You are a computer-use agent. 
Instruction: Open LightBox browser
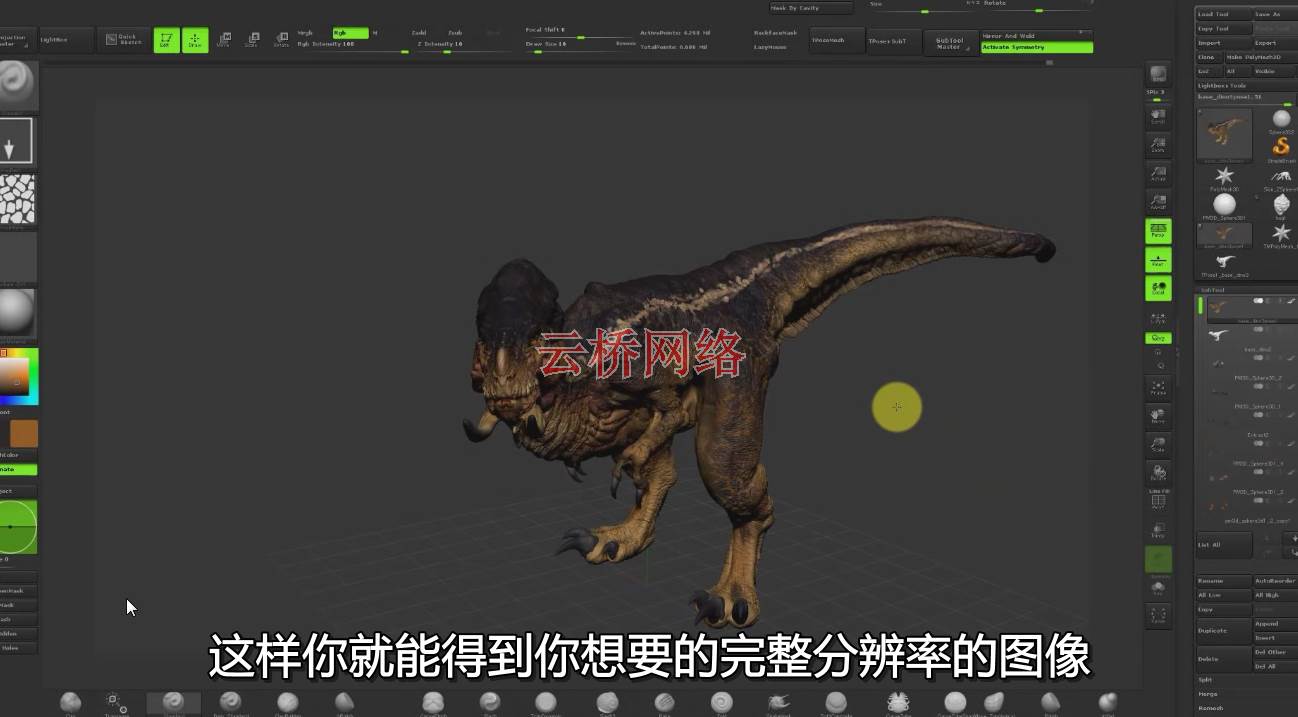coord(66,40)
